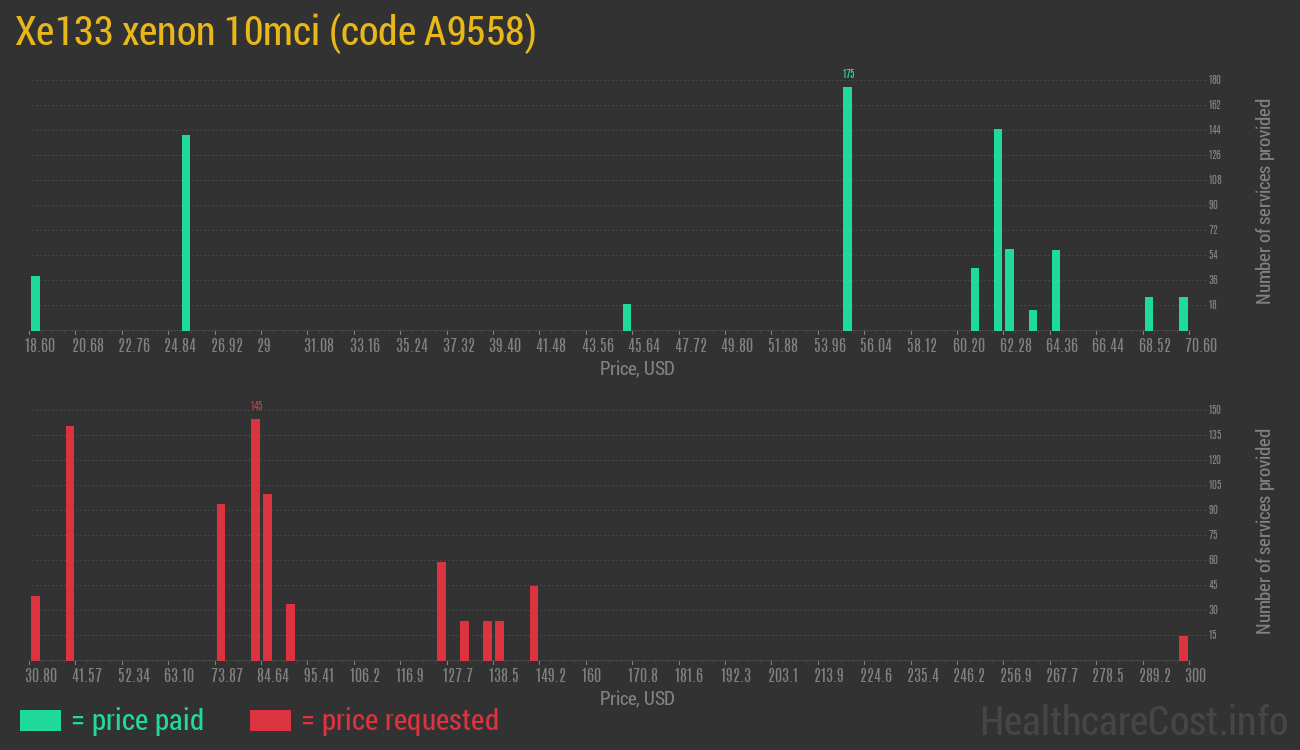Click the upper chart's 'Number of services provided' label
Image resolution: width=1300 pixels, height=750 pixels.
(1264, 202)
